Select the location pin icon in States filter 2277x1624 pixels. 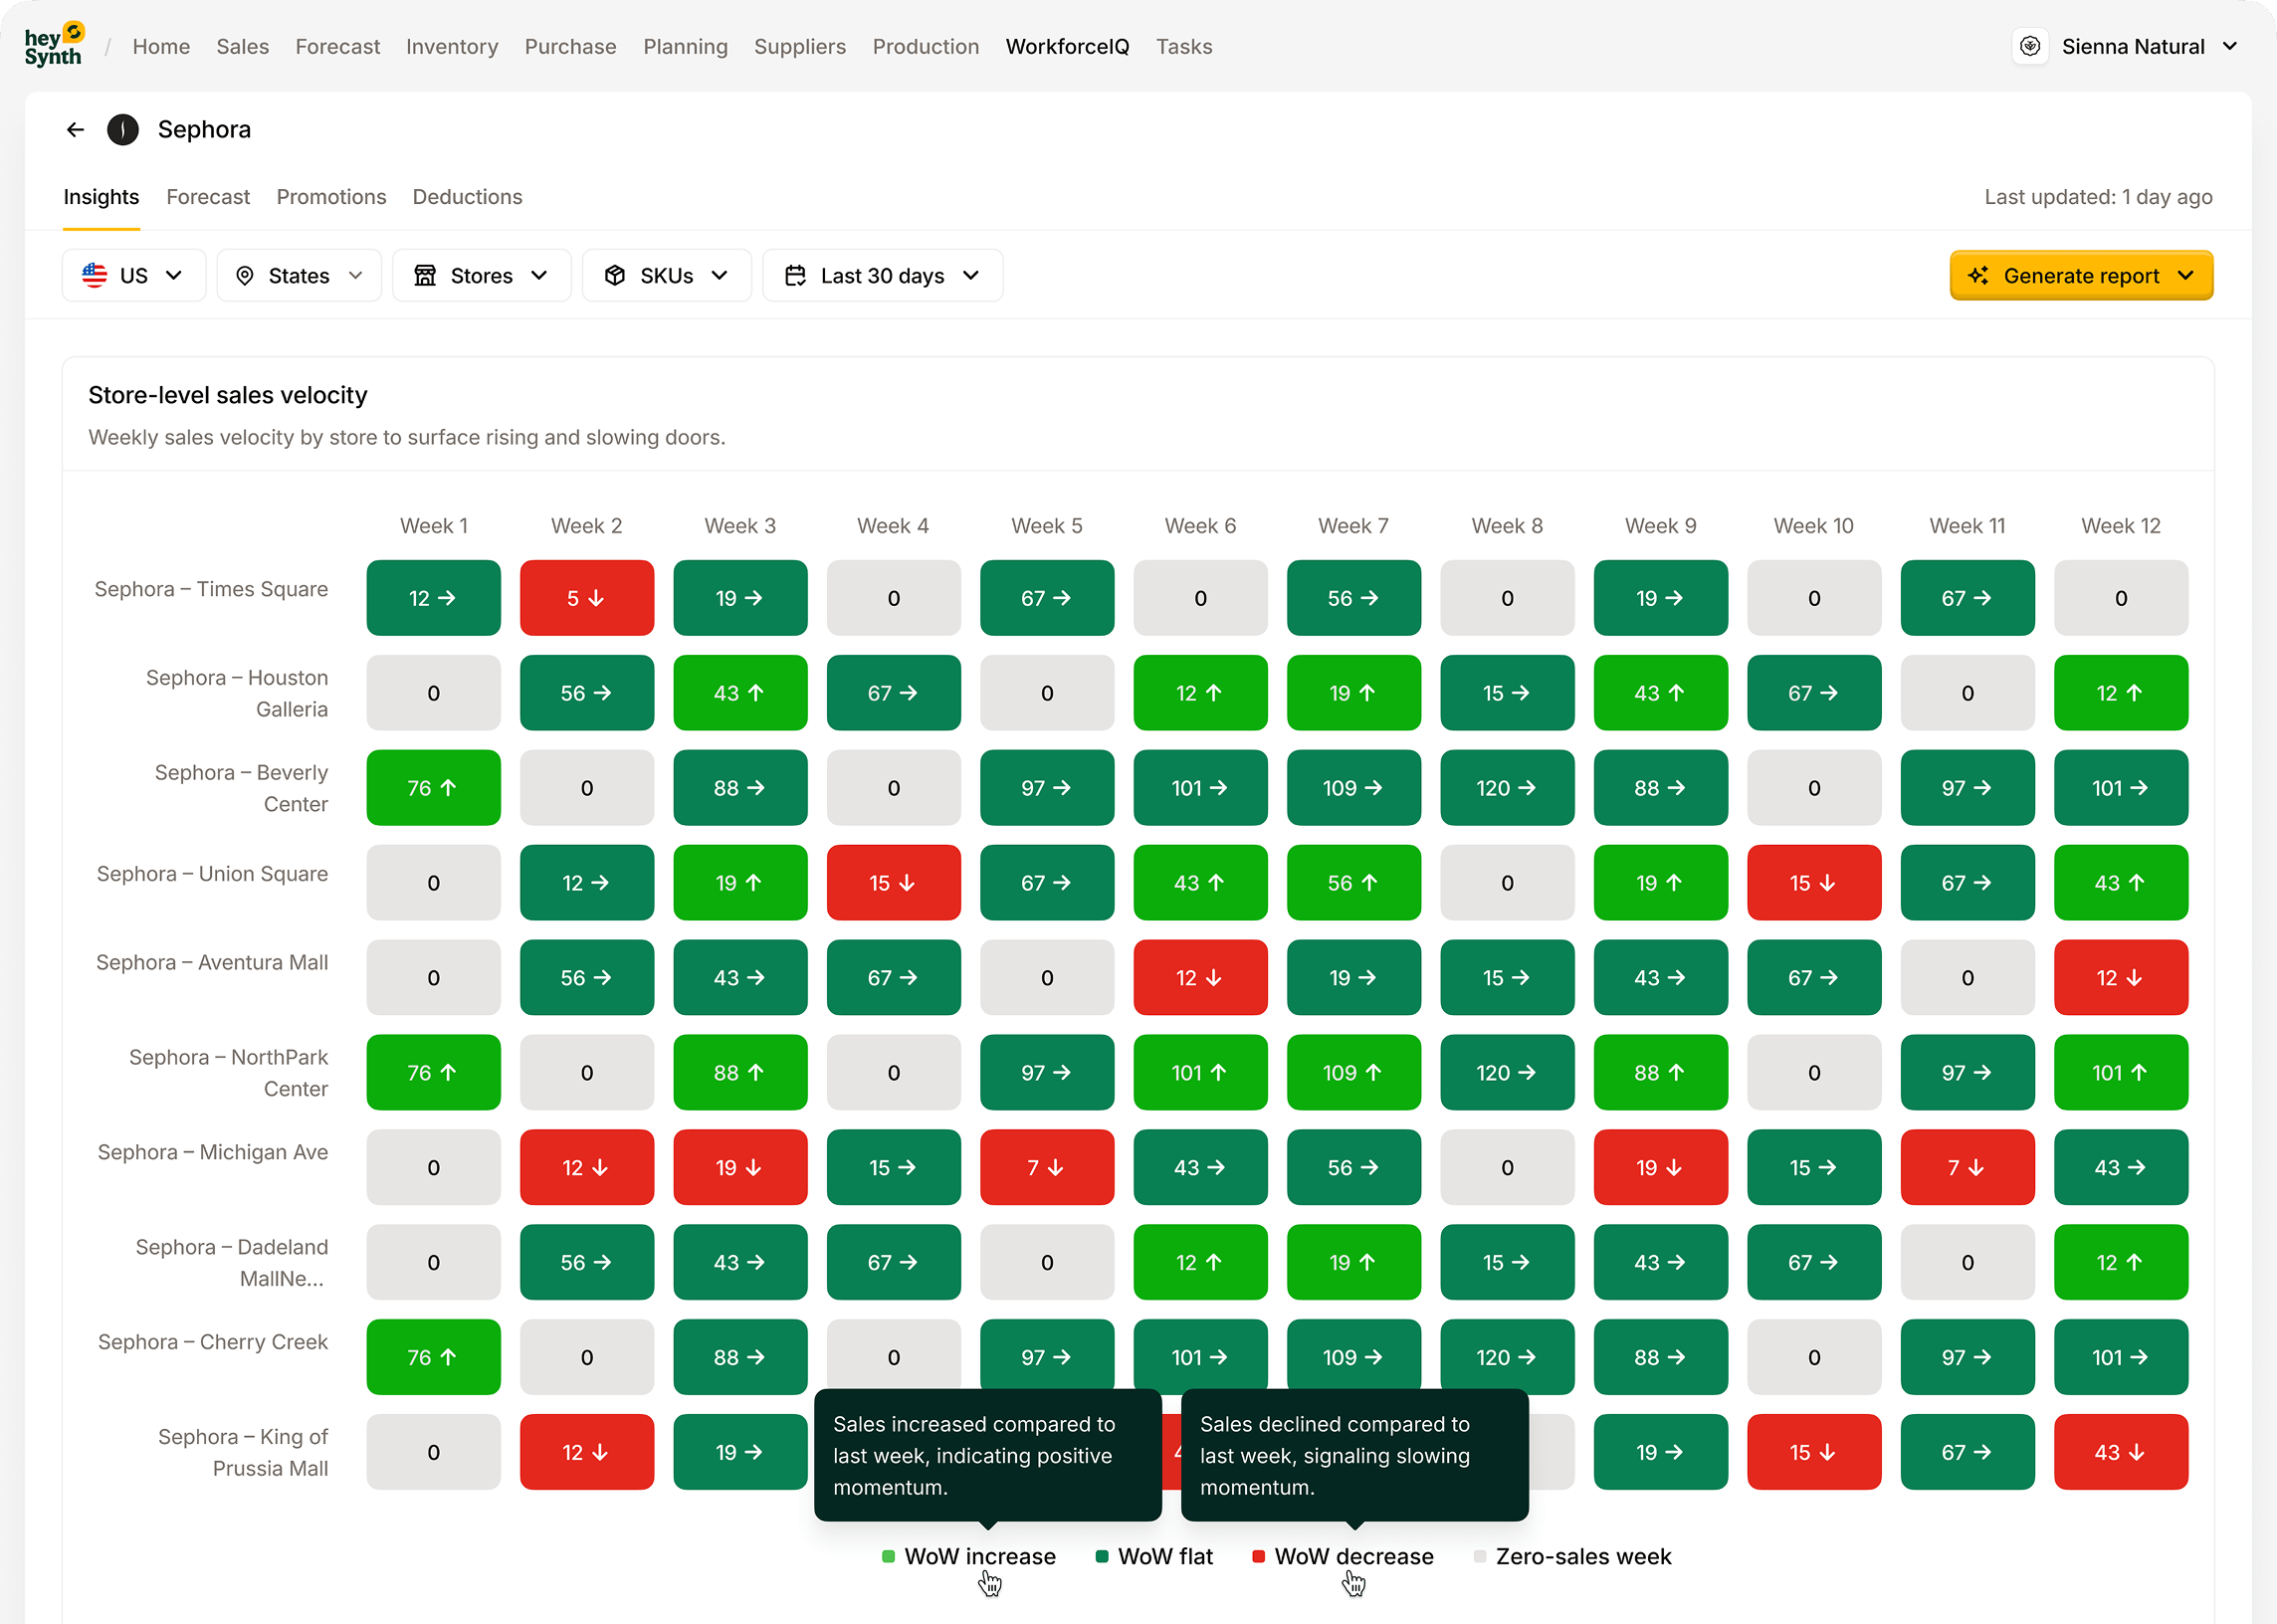click(245, 275)
